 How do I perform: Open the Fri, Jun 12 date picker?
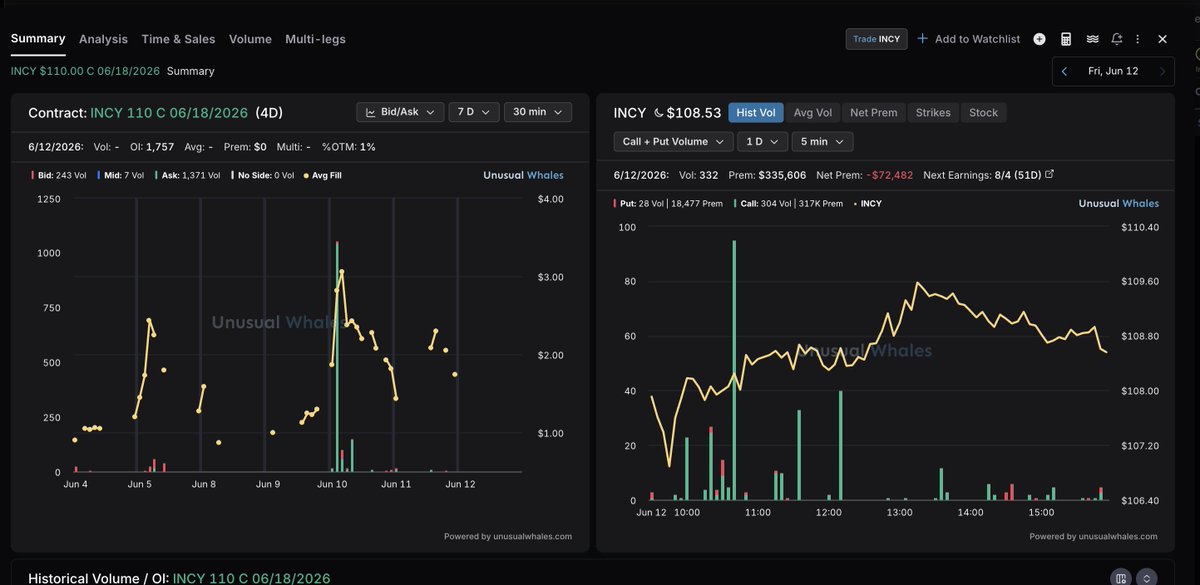coord(1113,71)
